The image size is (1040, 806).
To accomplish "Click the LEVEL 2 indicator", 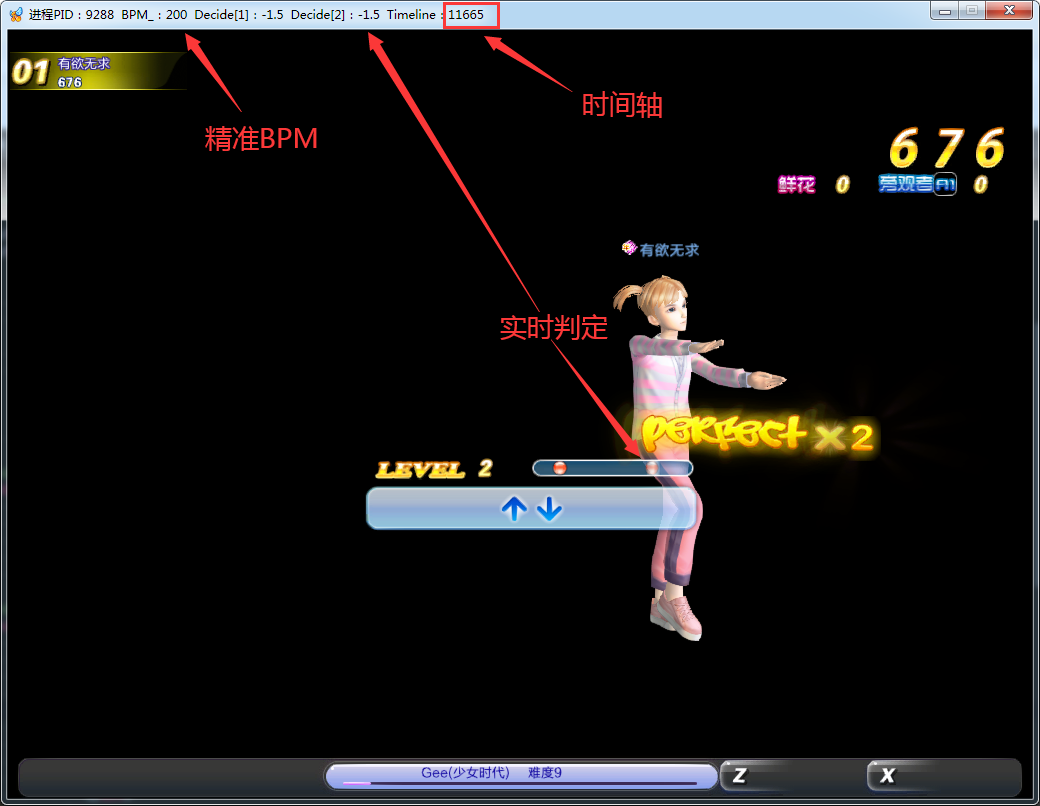I will click(x=434, y=469).
